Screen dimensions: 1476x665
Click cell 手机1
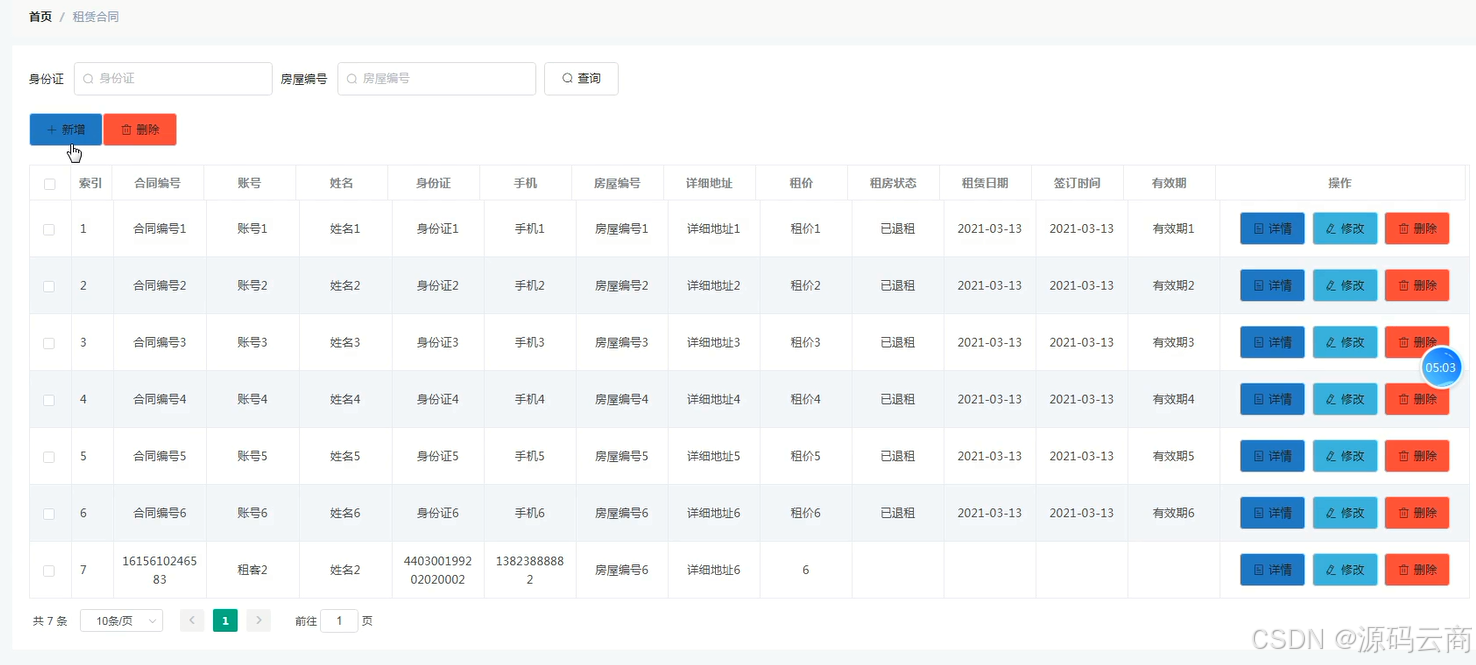[x=529, y=228]
